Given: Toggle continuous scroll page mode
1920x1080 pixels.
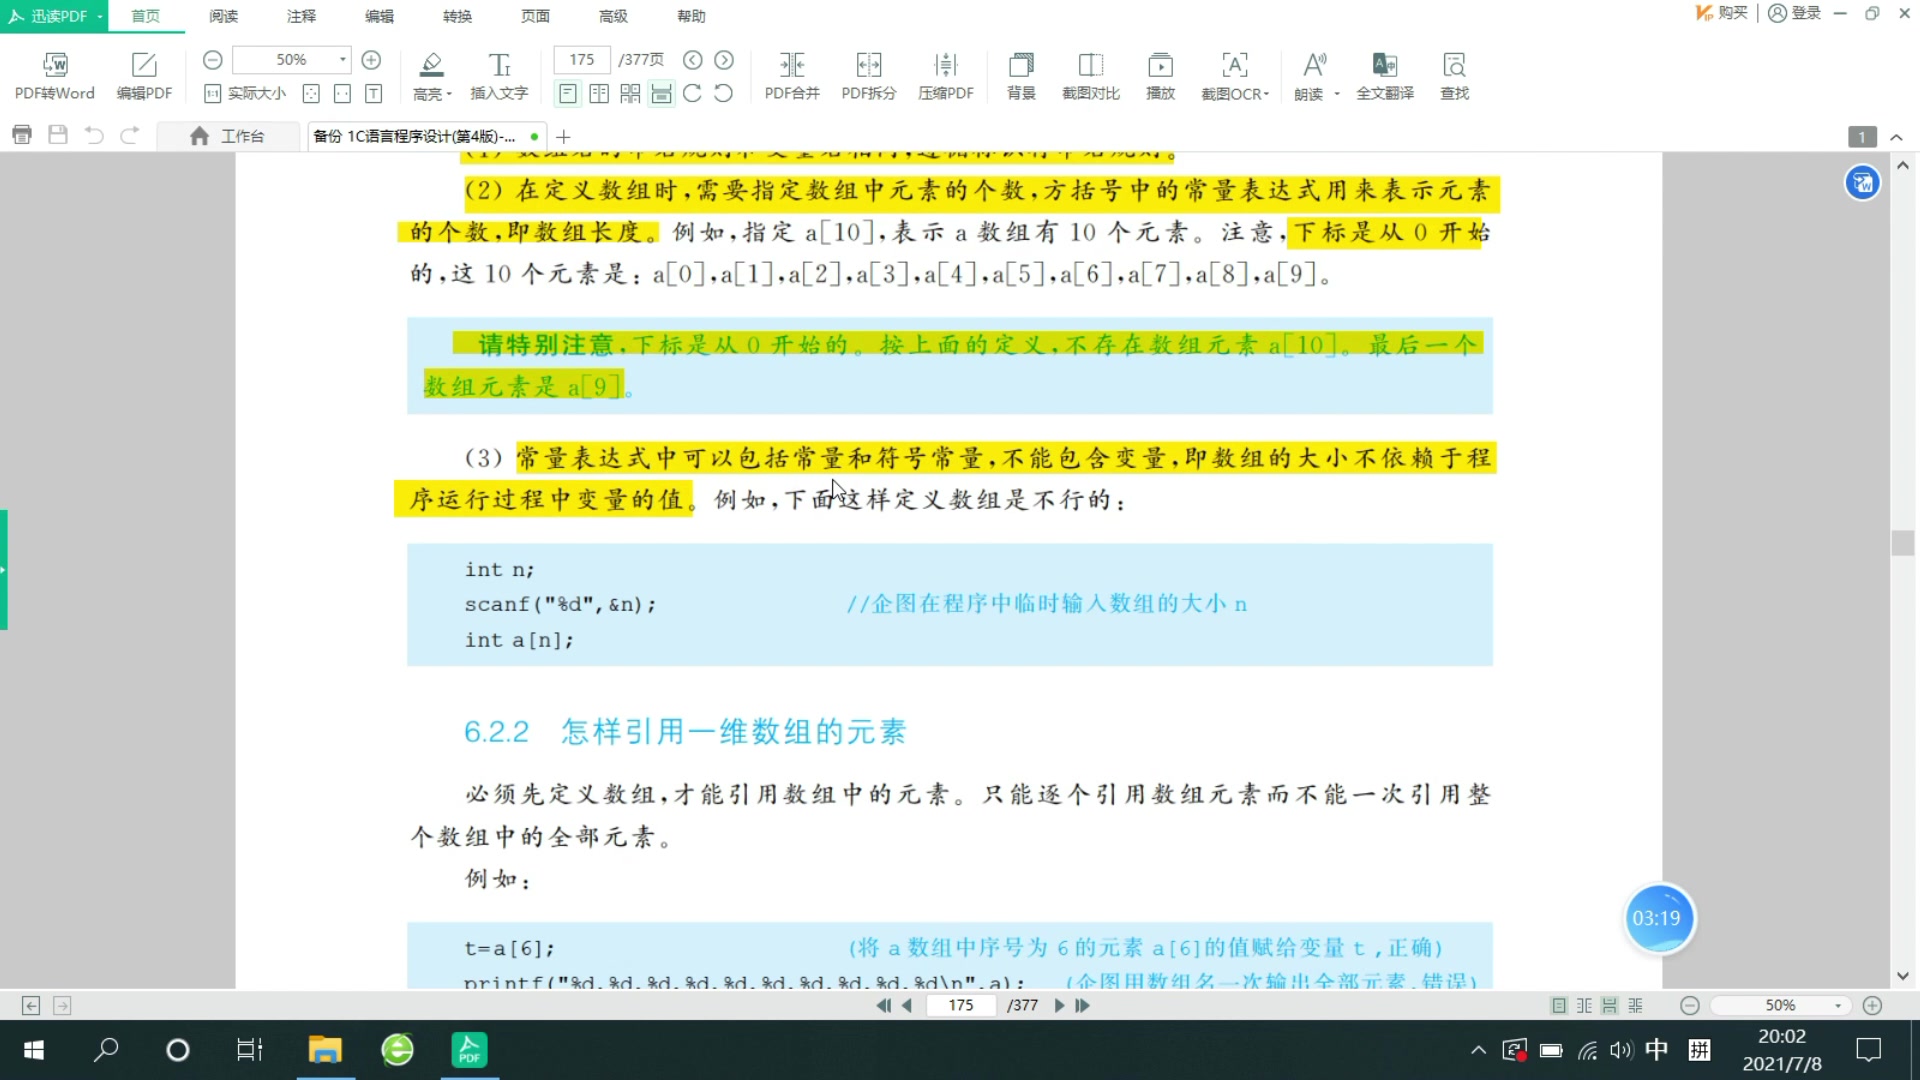Looking at the screenshot, I should point(662,93).
